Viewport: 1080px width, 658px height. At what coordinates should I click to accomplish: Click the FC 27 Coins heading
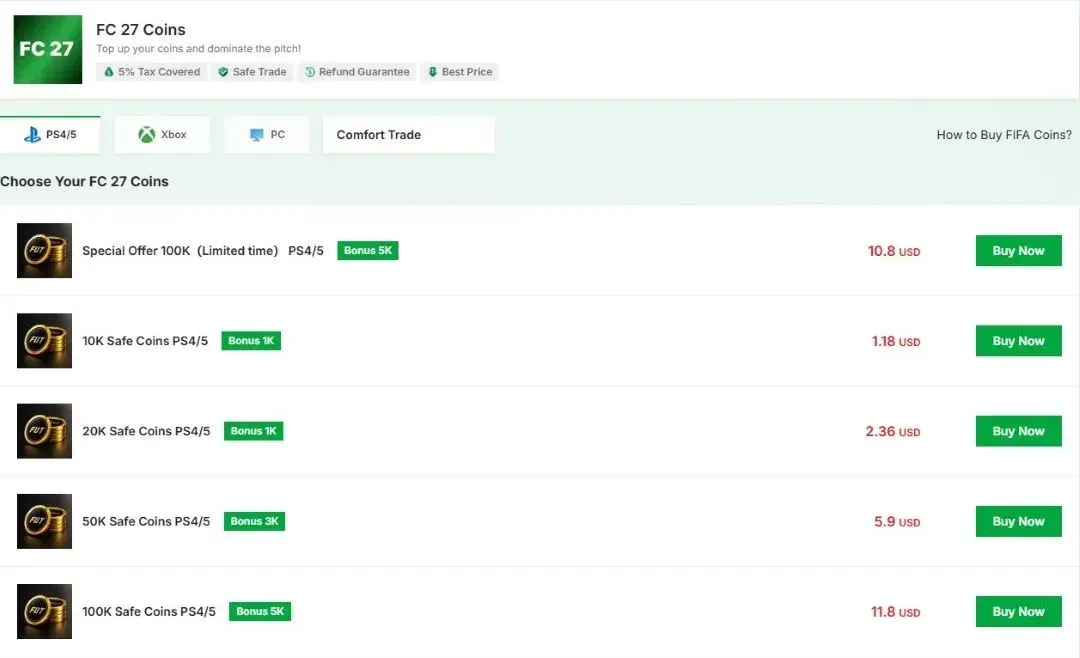click(141, 30)
